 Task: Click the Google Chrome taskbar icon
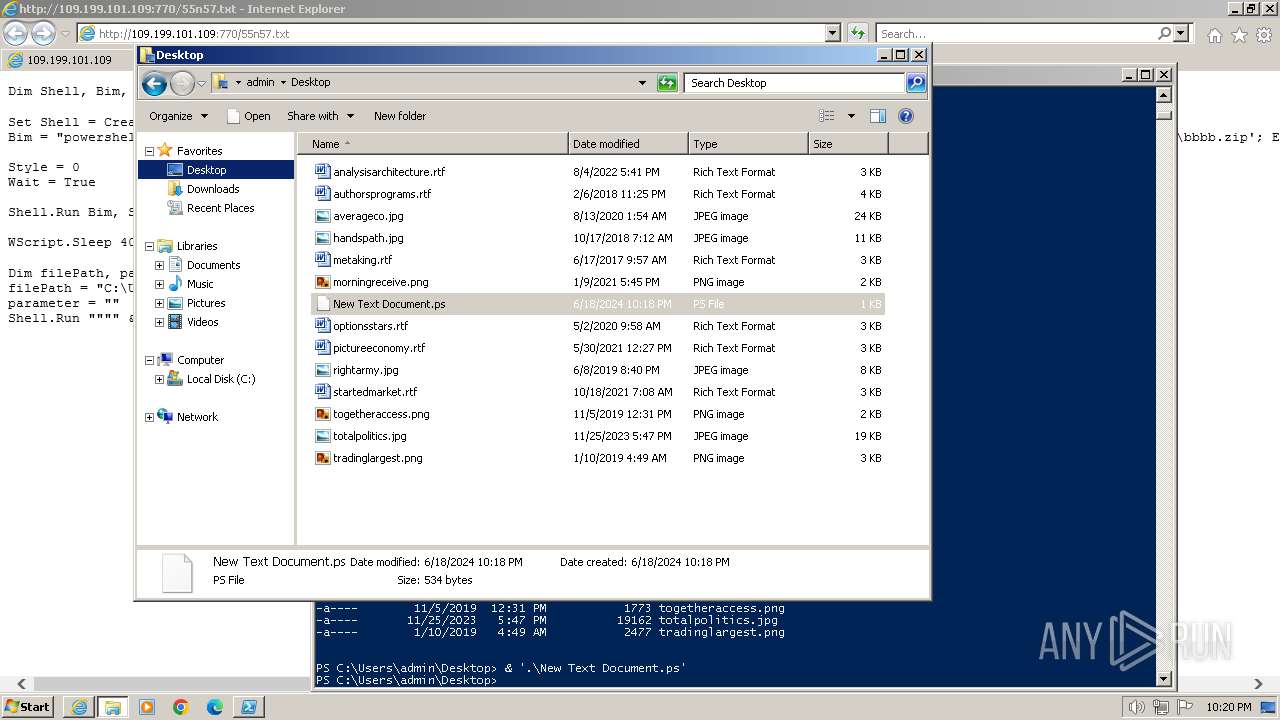(180, 707)
